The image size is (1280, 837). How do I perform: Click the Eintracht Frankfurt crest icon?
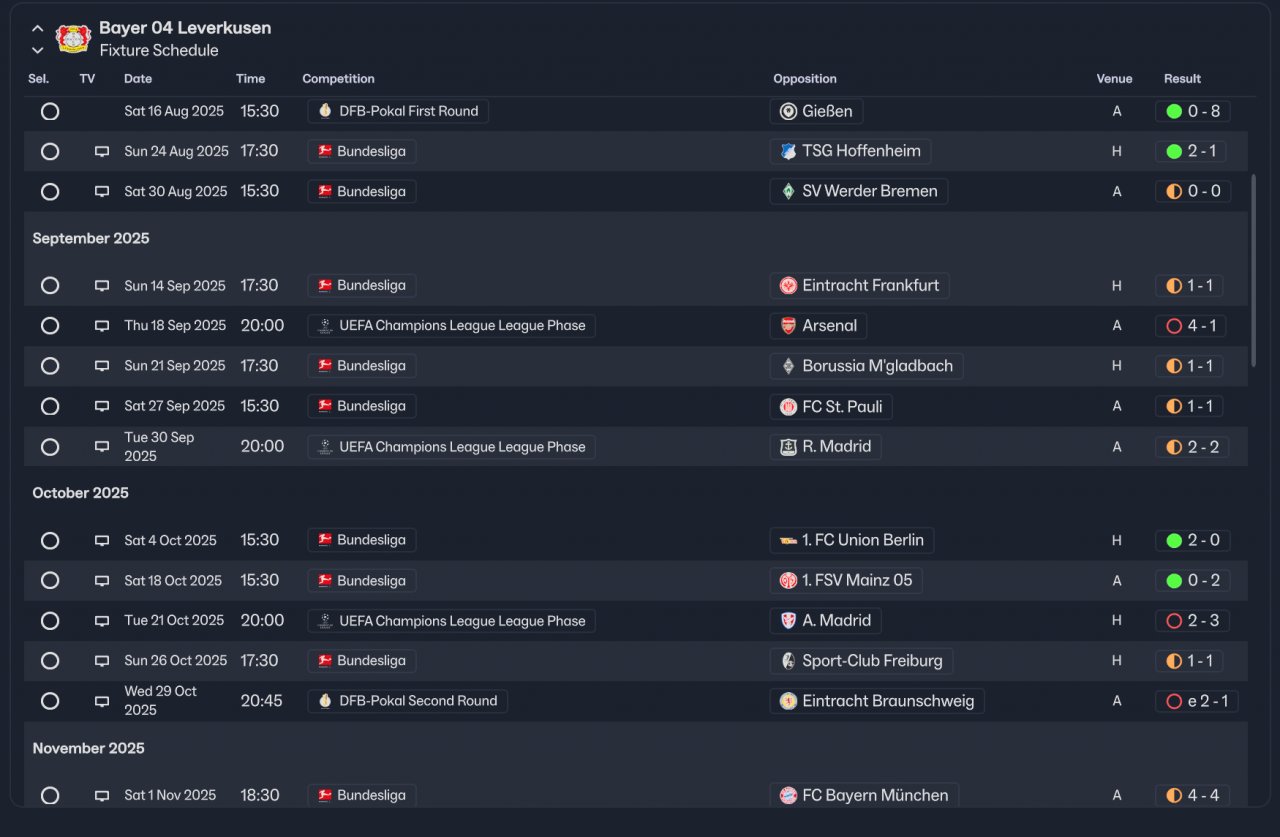788,286
